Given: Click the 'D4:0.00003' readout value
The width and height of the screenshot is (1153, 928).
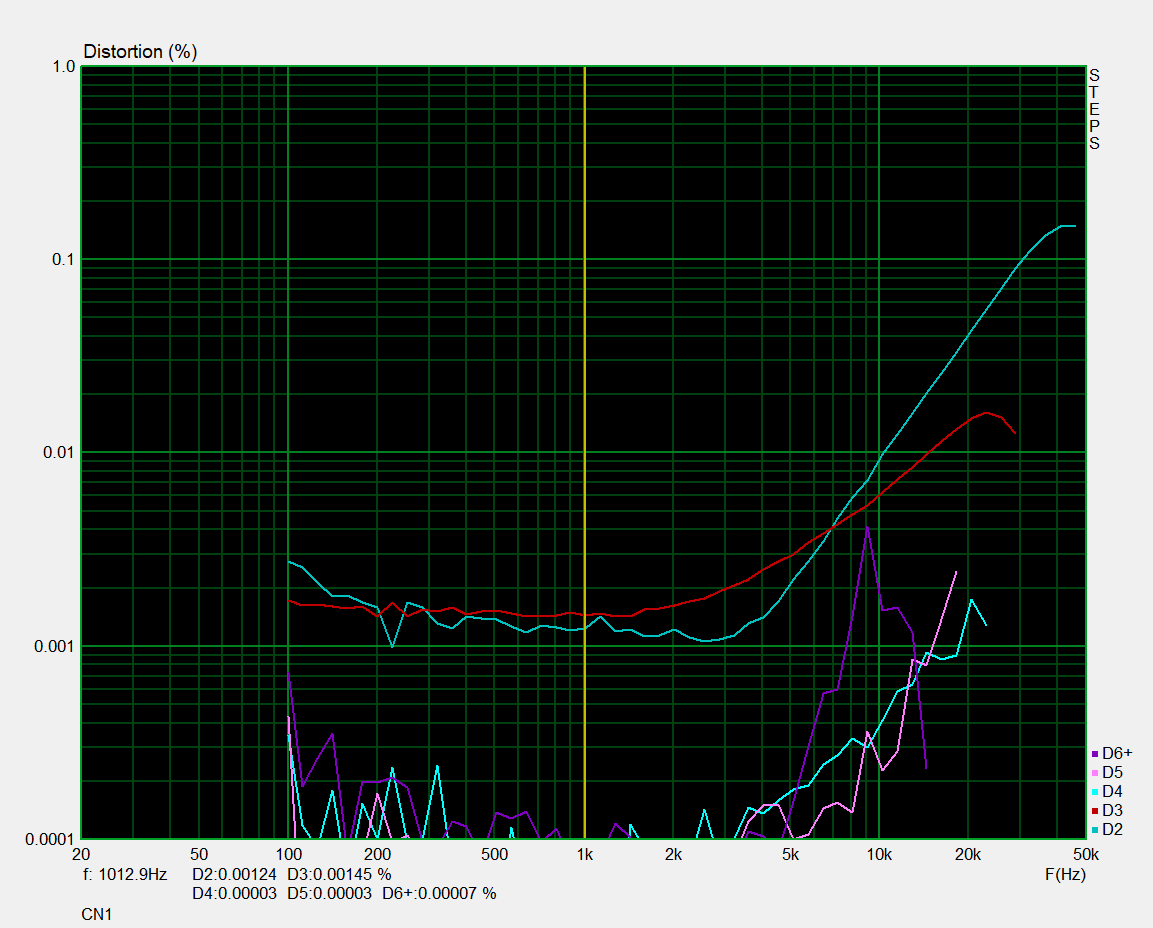Looking at the screenshot, I should tap(235, 894).
